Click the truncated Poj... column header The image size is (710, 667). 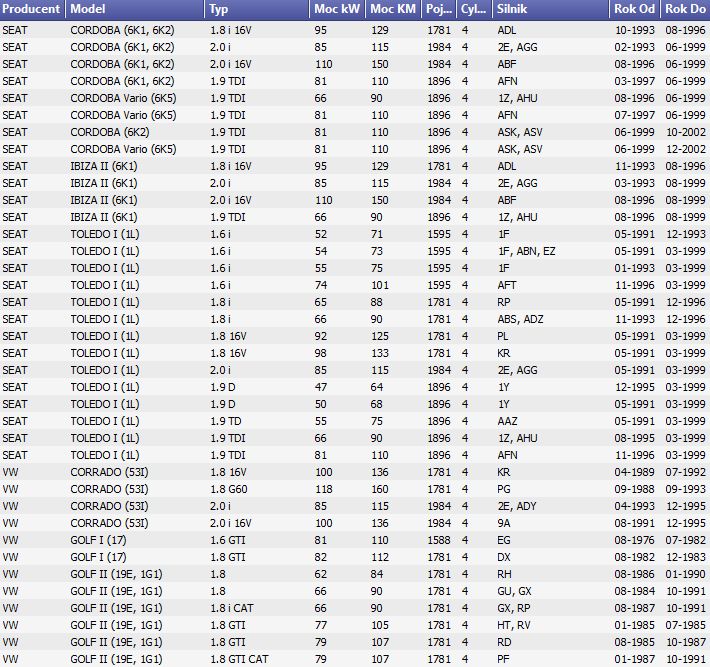tap(438, 9)
